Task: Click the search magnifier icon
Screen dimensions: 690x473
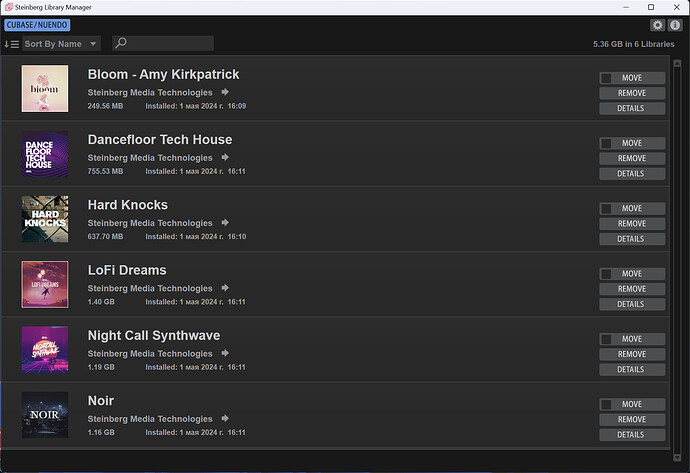Action: [x=121, y=43]
